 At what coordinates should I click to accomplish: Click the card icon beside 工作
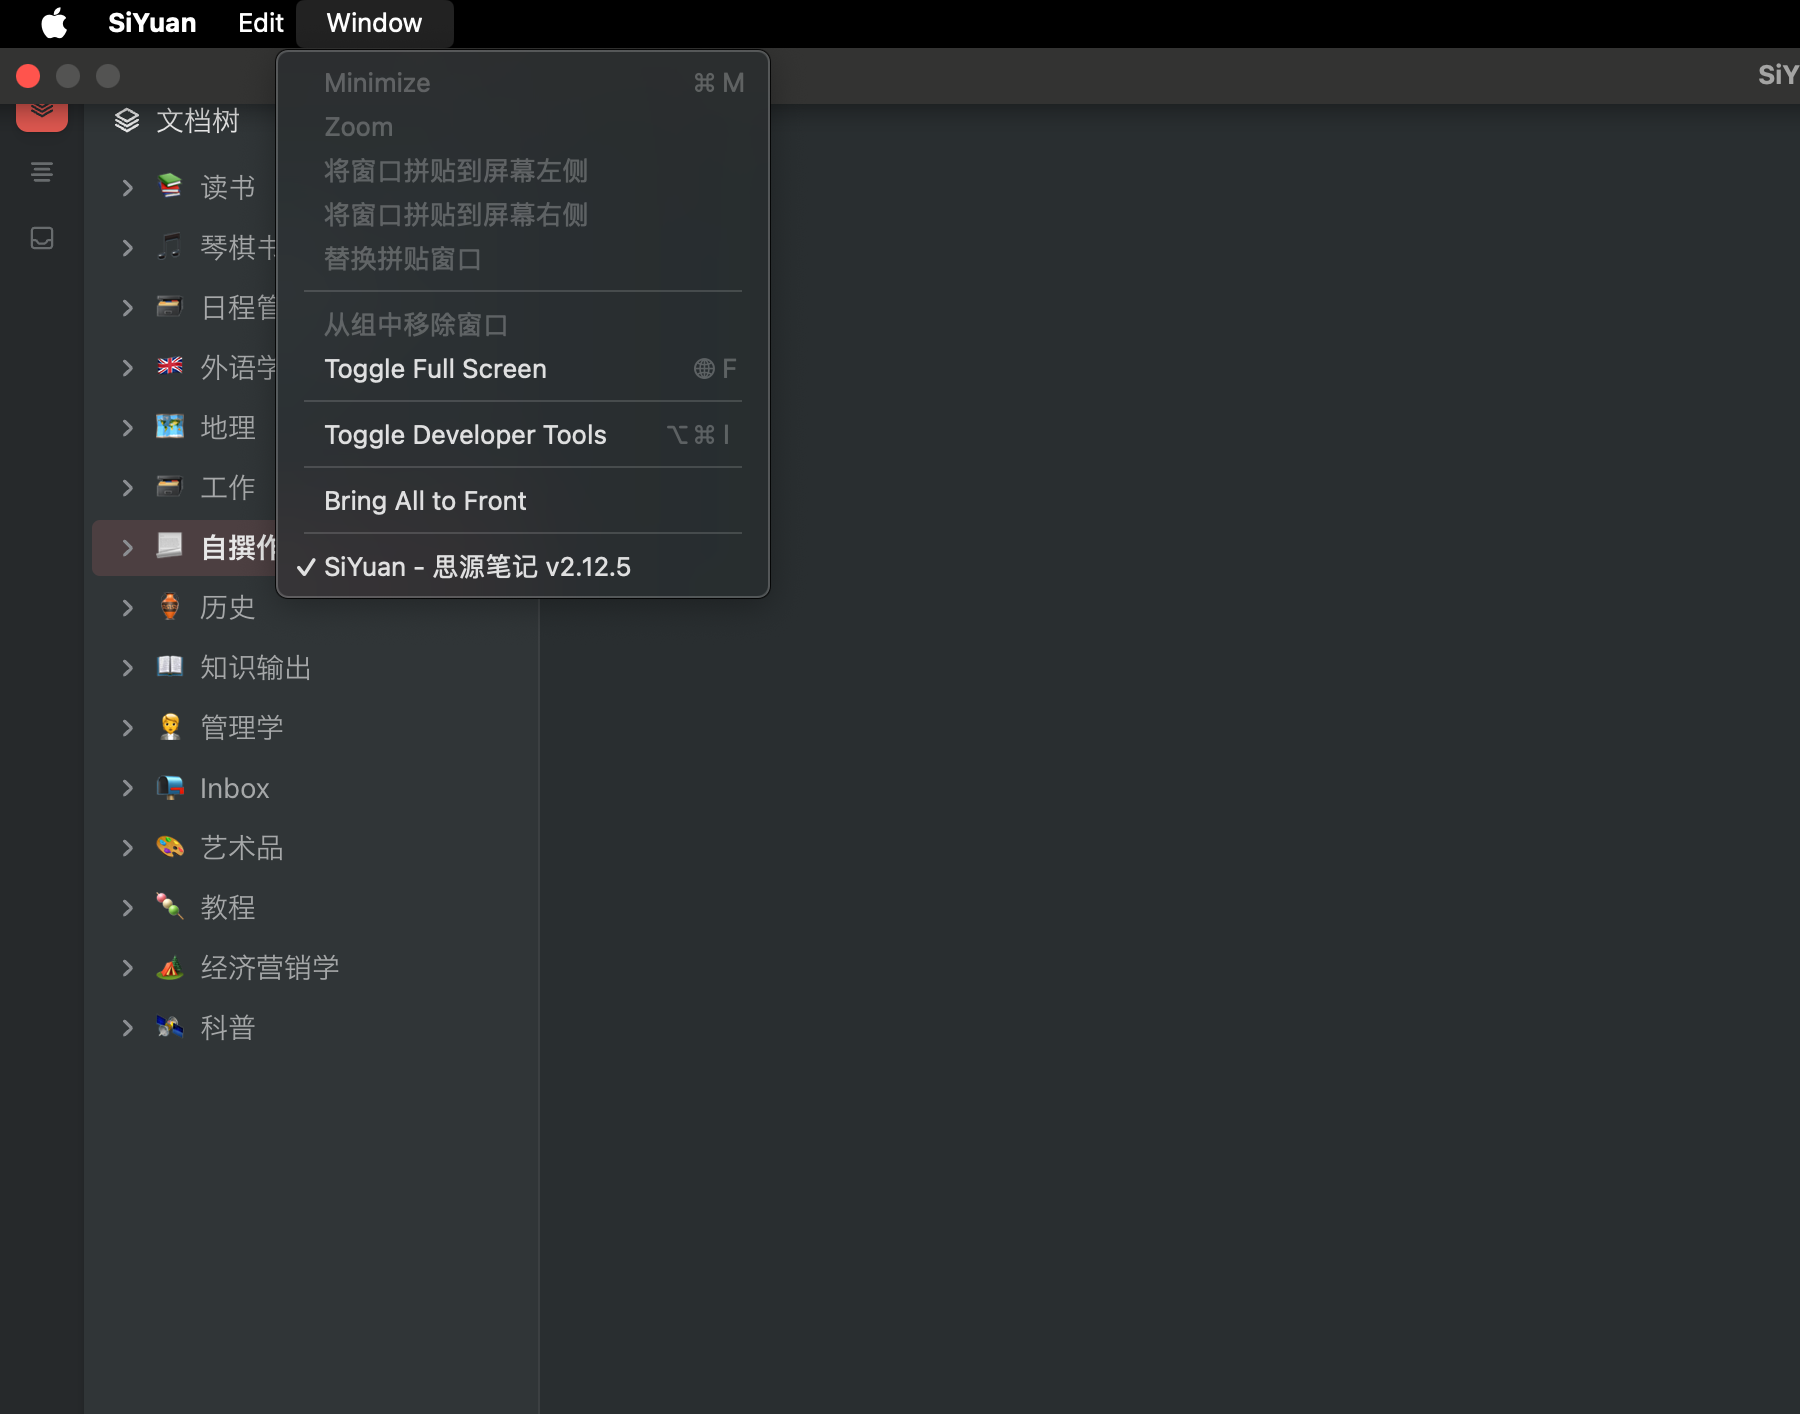pos(170,486)
